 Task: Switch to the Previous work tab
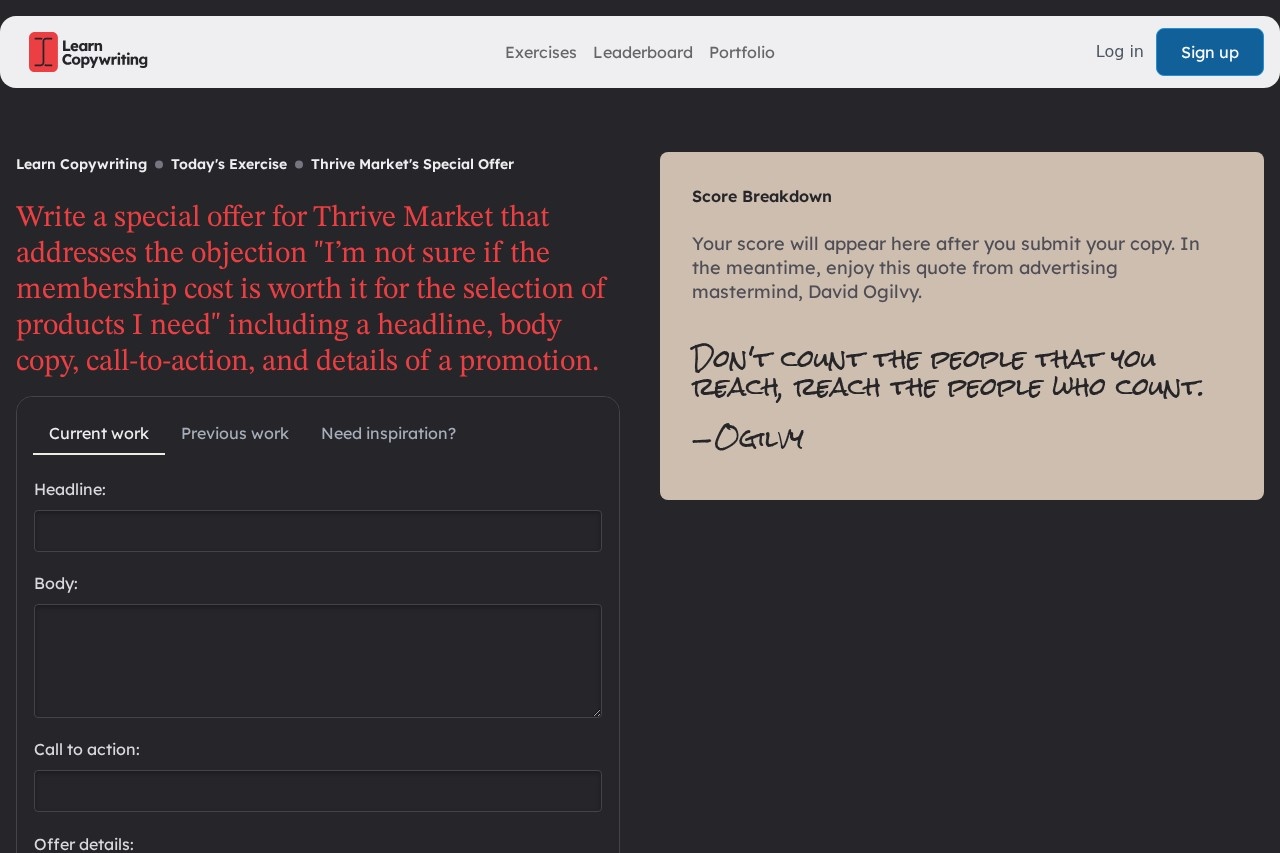pos(235,433)
